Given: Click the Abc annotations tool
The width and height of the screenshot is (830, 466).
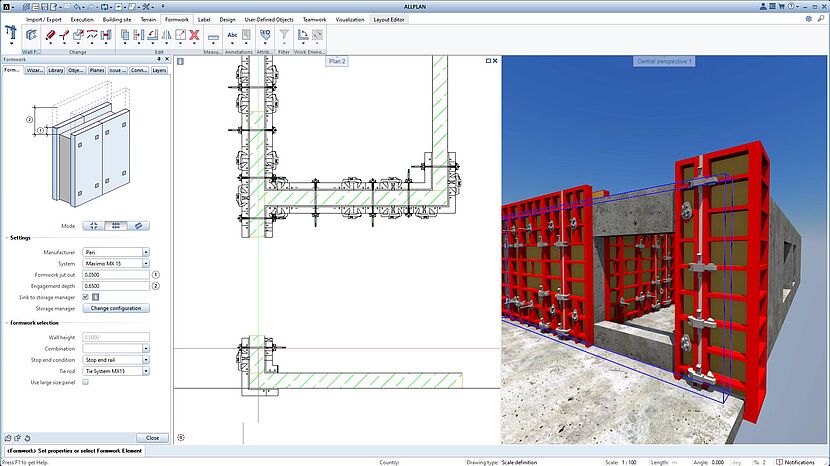Looking at the screenshot, I should [234, 35].
